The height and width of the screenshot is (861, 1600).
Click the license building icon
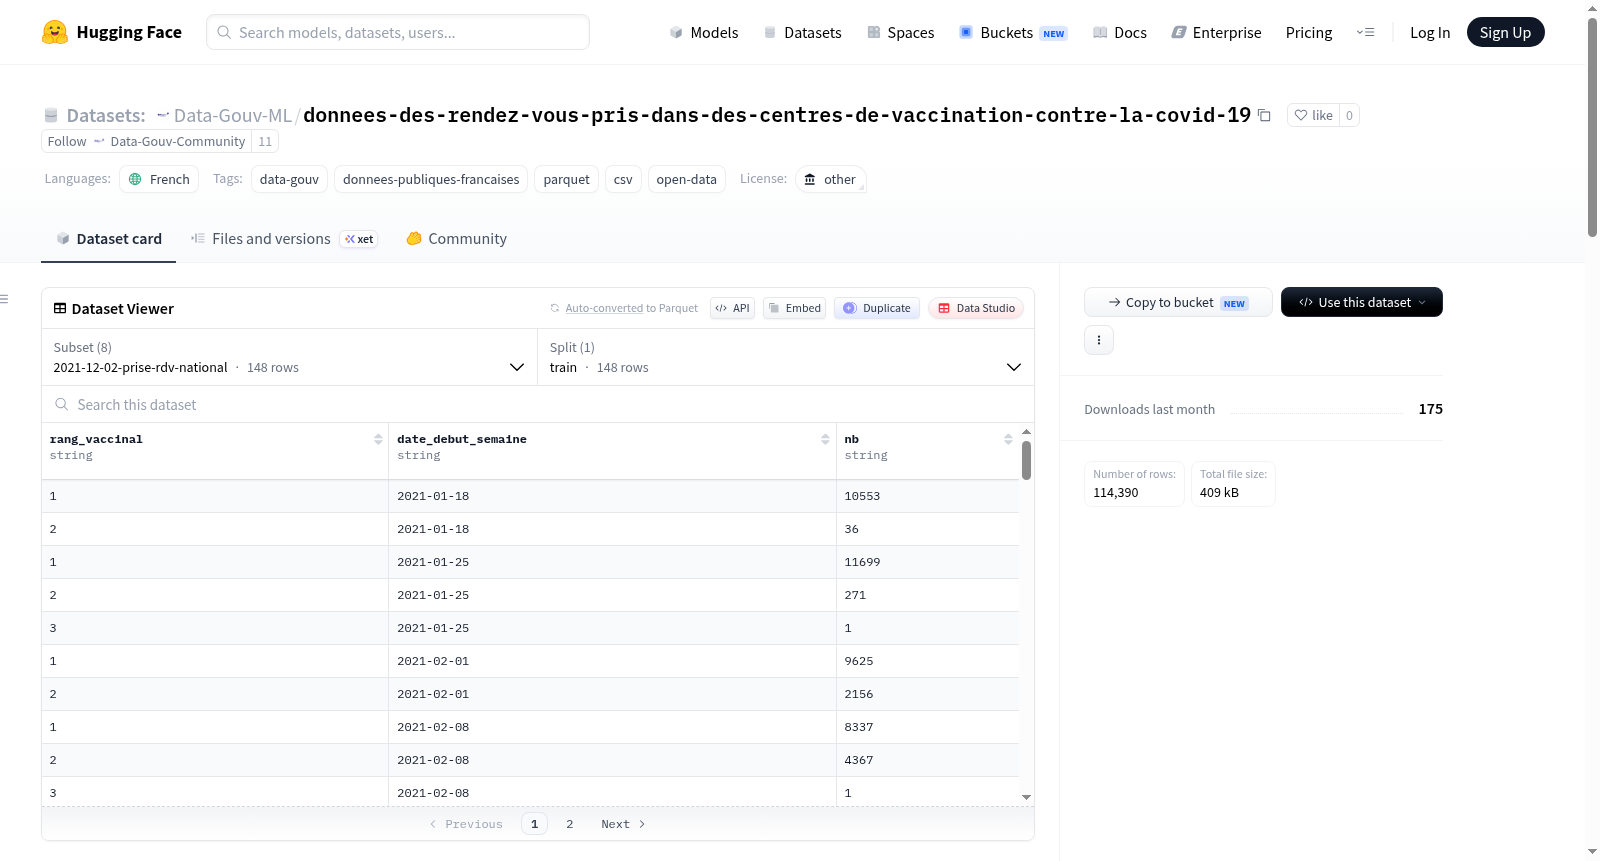(x=810, y=179)
